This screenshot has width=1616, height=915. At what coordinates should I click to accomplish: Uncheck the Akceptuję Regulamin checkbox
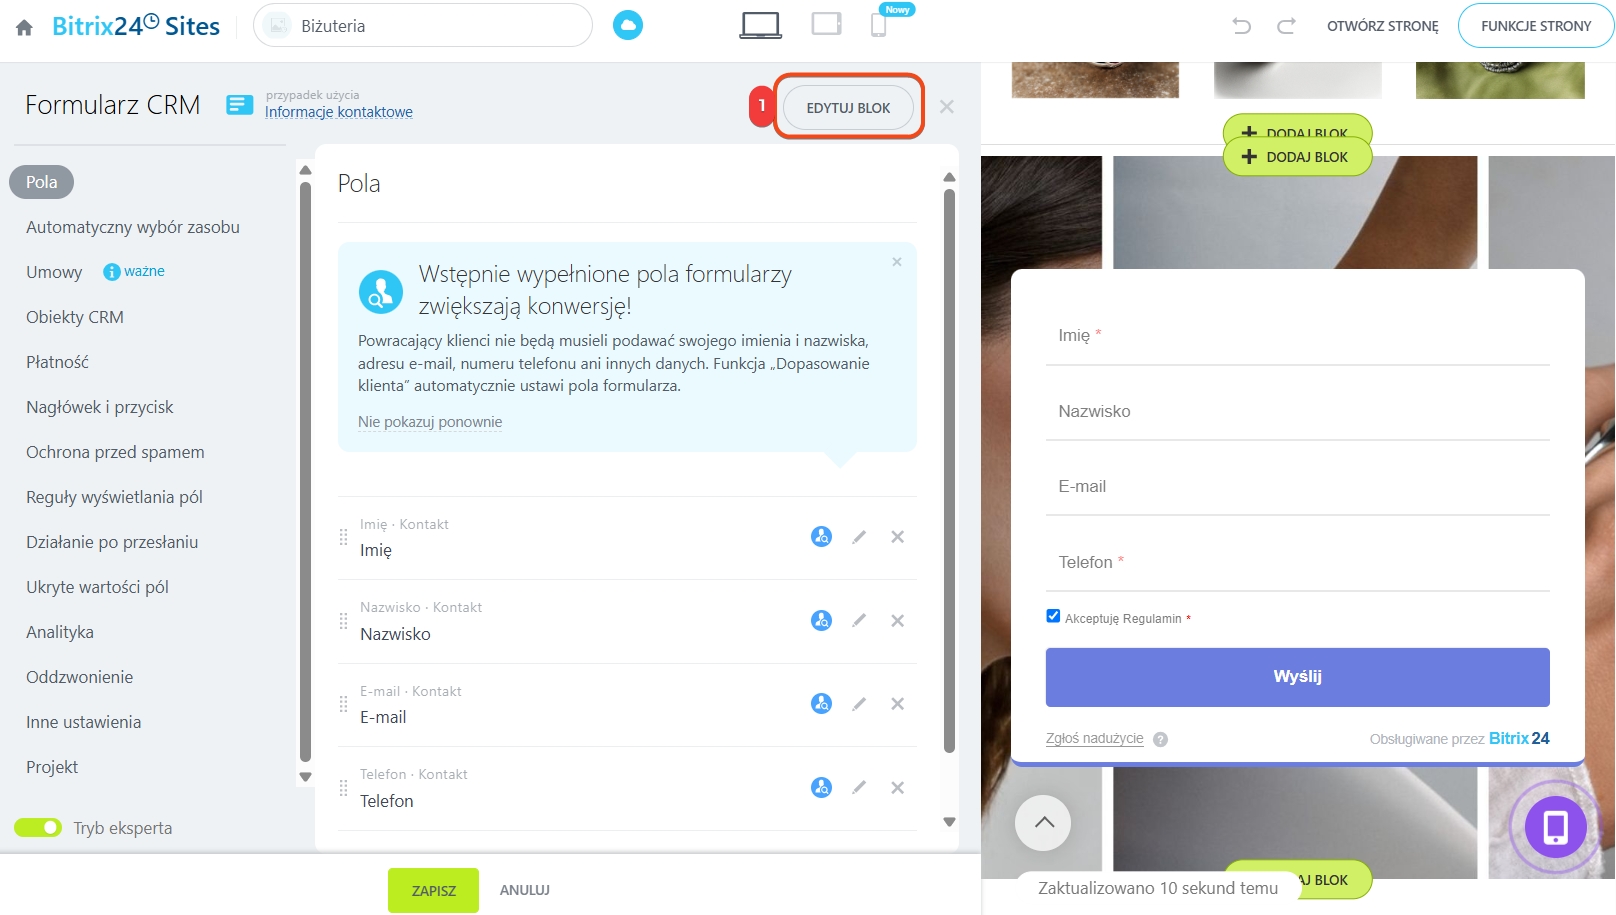(1053, 616)
